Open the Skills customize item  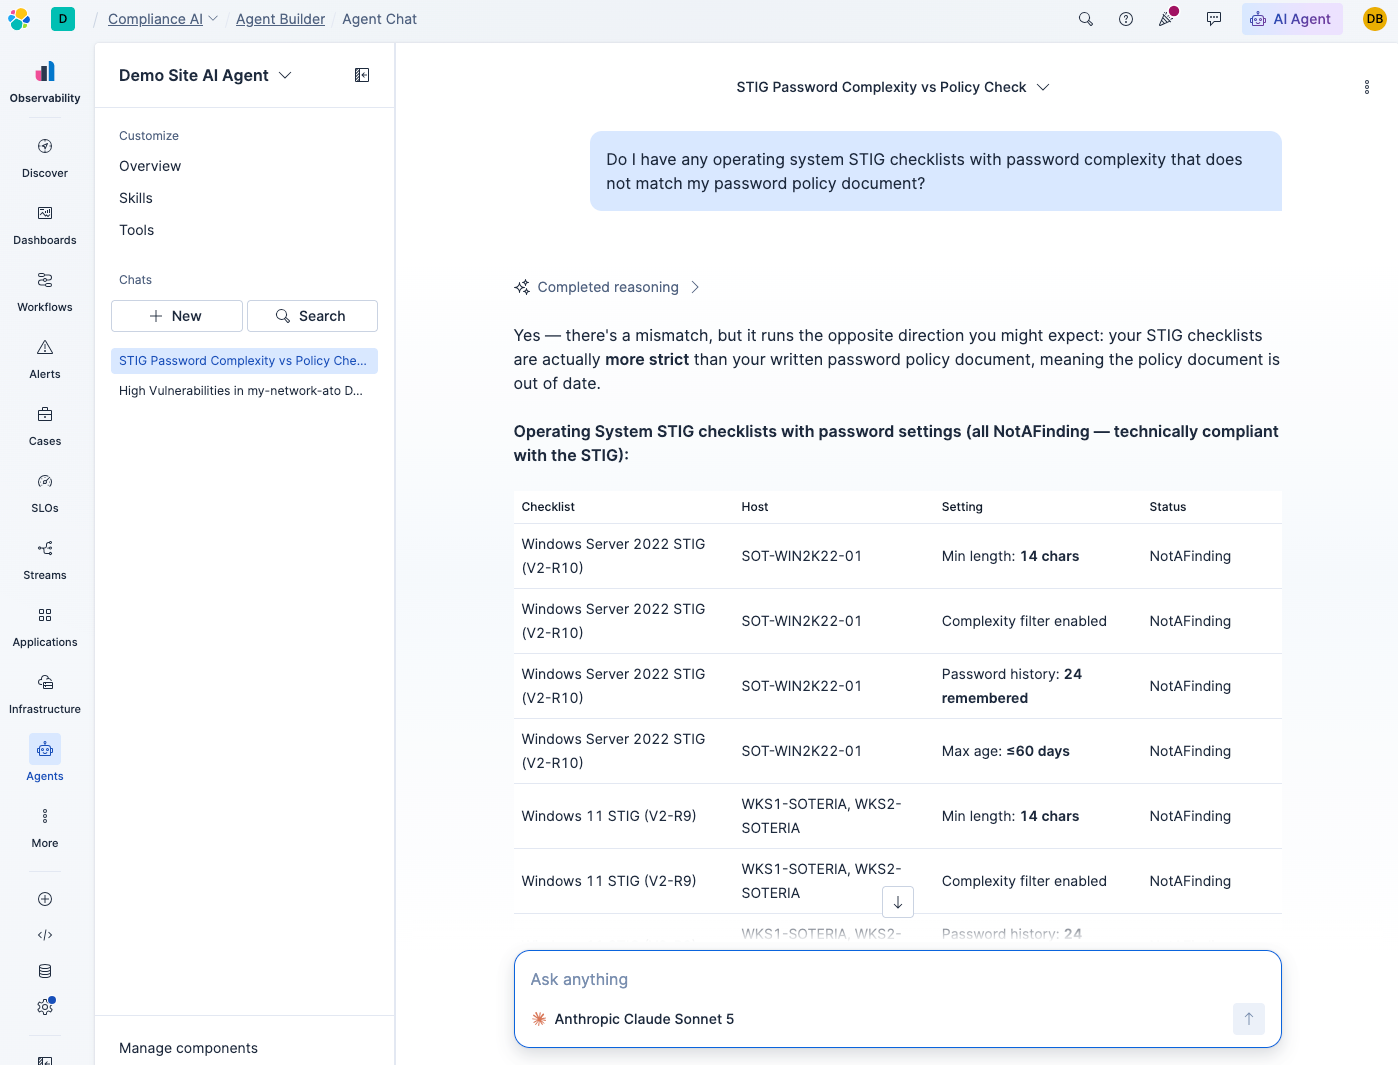(136, 198)
